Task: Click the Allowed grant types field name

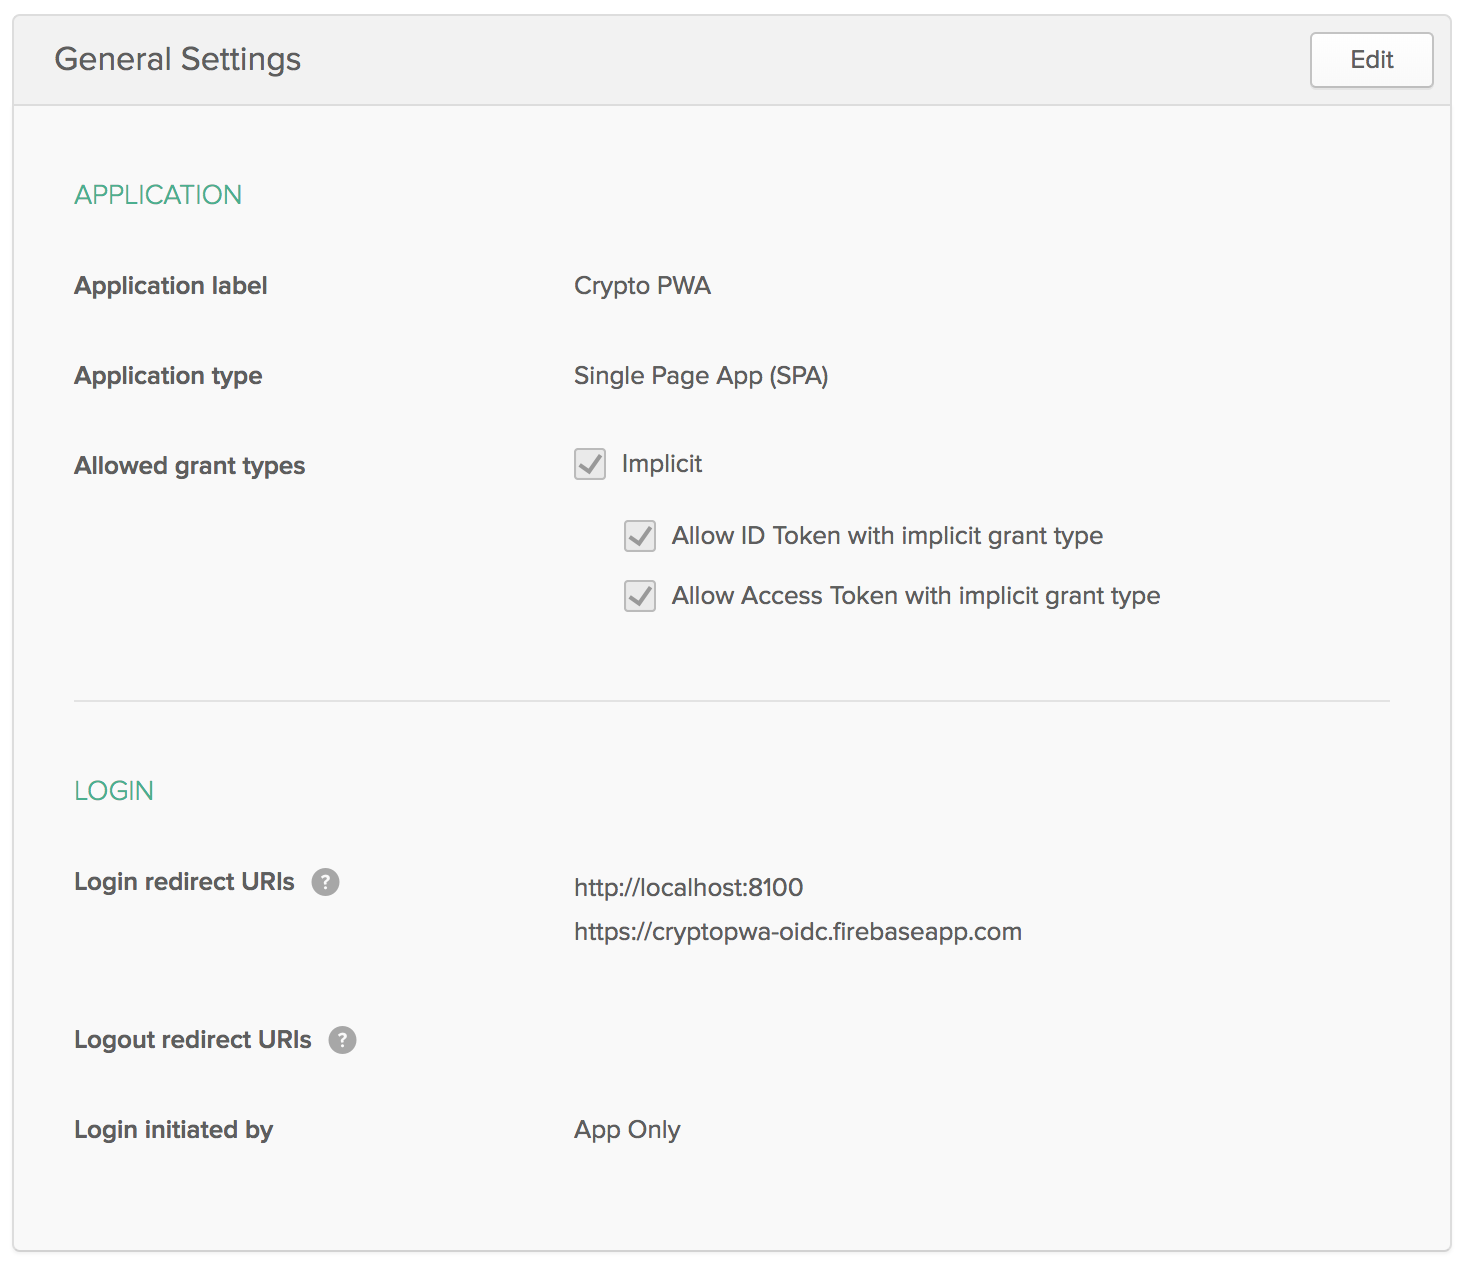Action: click(x=189, y=466)
